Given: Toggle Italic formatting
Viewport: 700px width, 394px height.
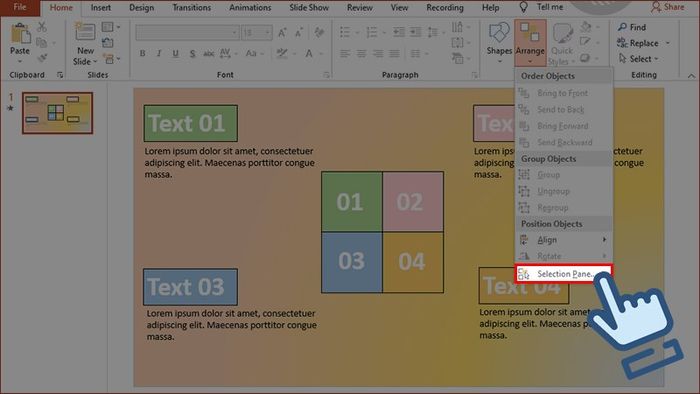Looking at the screenshot, I should [159, 54].
